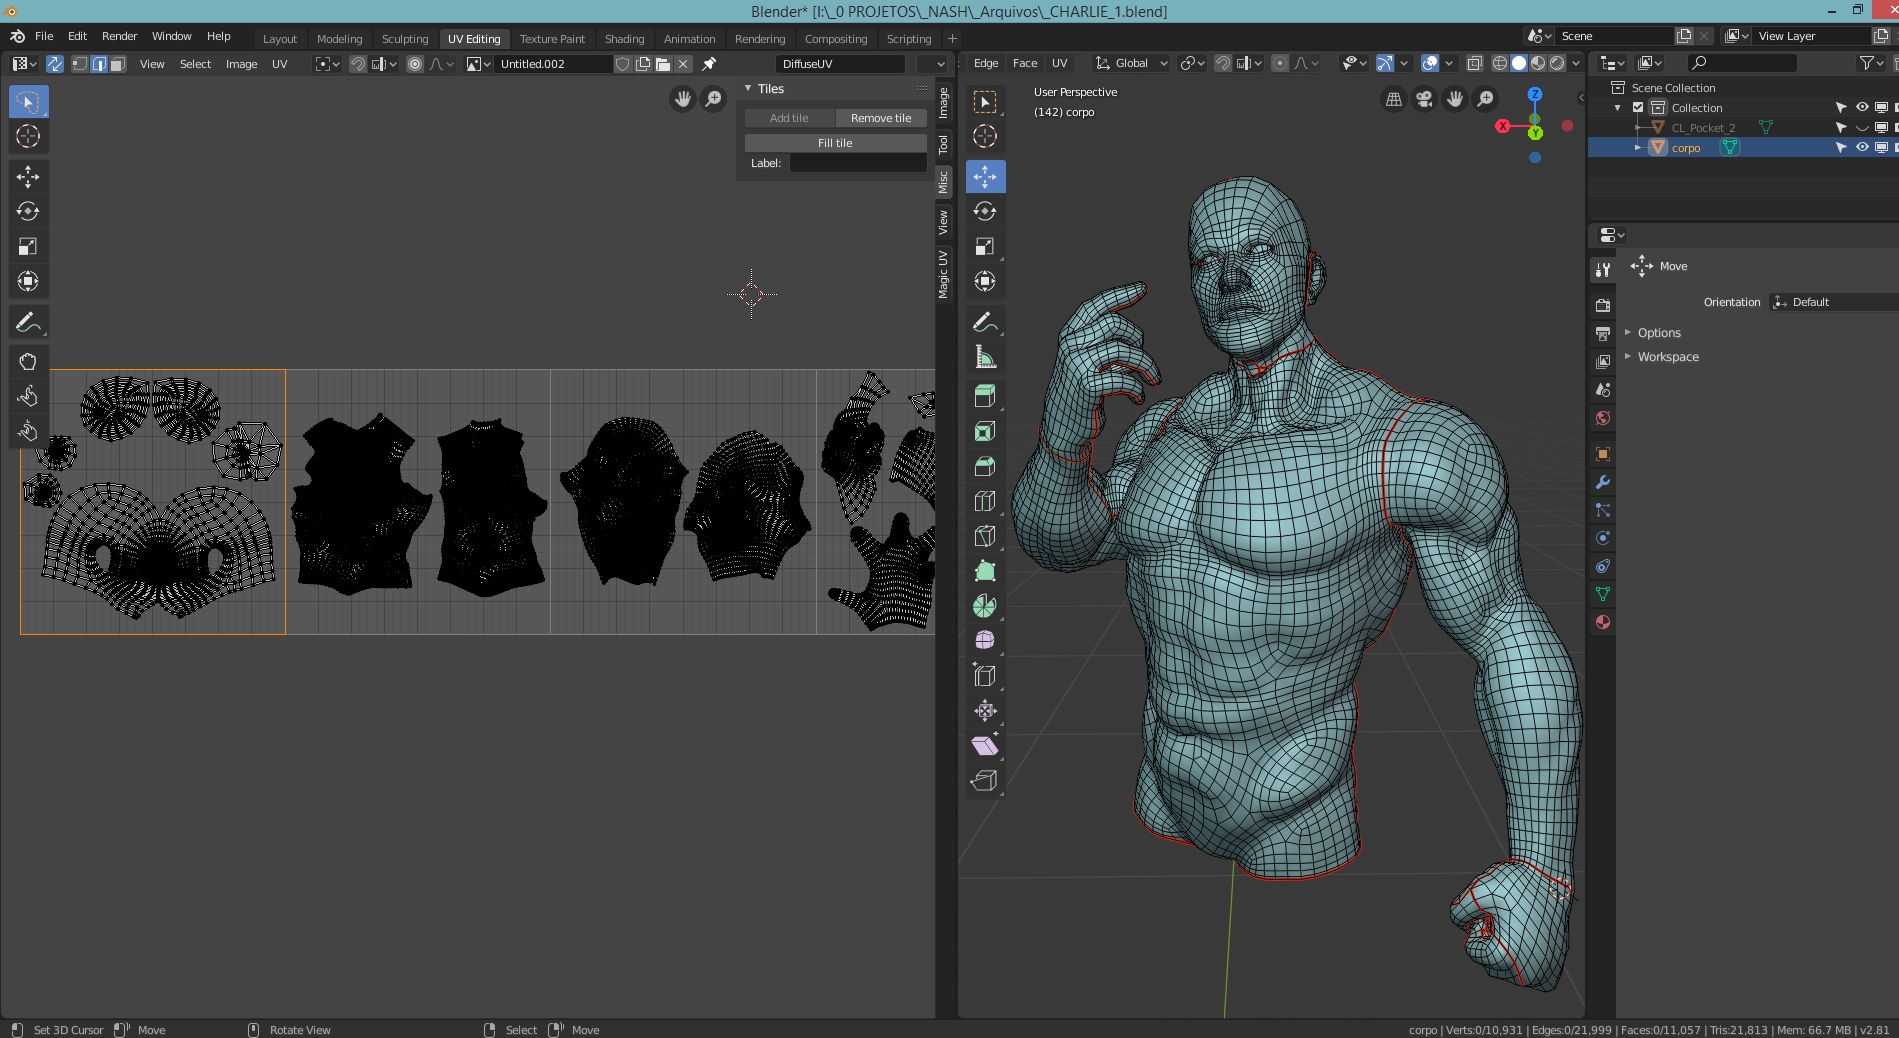Toggle camera view in 3D viewport
The image size is (1899, 1038).
1424,98
